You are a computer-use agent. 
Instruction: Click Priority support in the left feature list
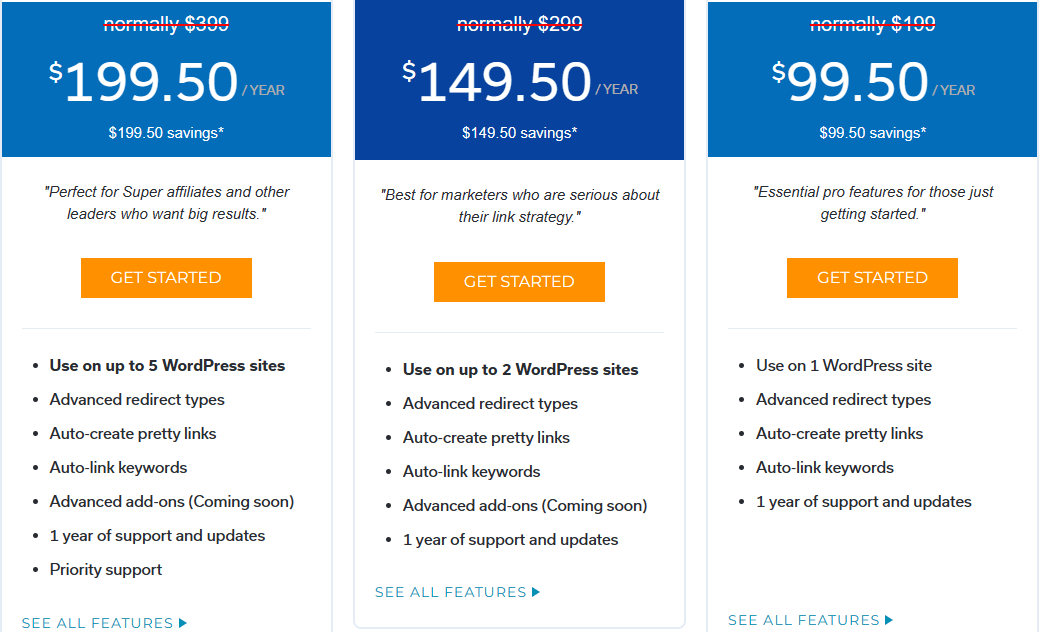(106, 569)
